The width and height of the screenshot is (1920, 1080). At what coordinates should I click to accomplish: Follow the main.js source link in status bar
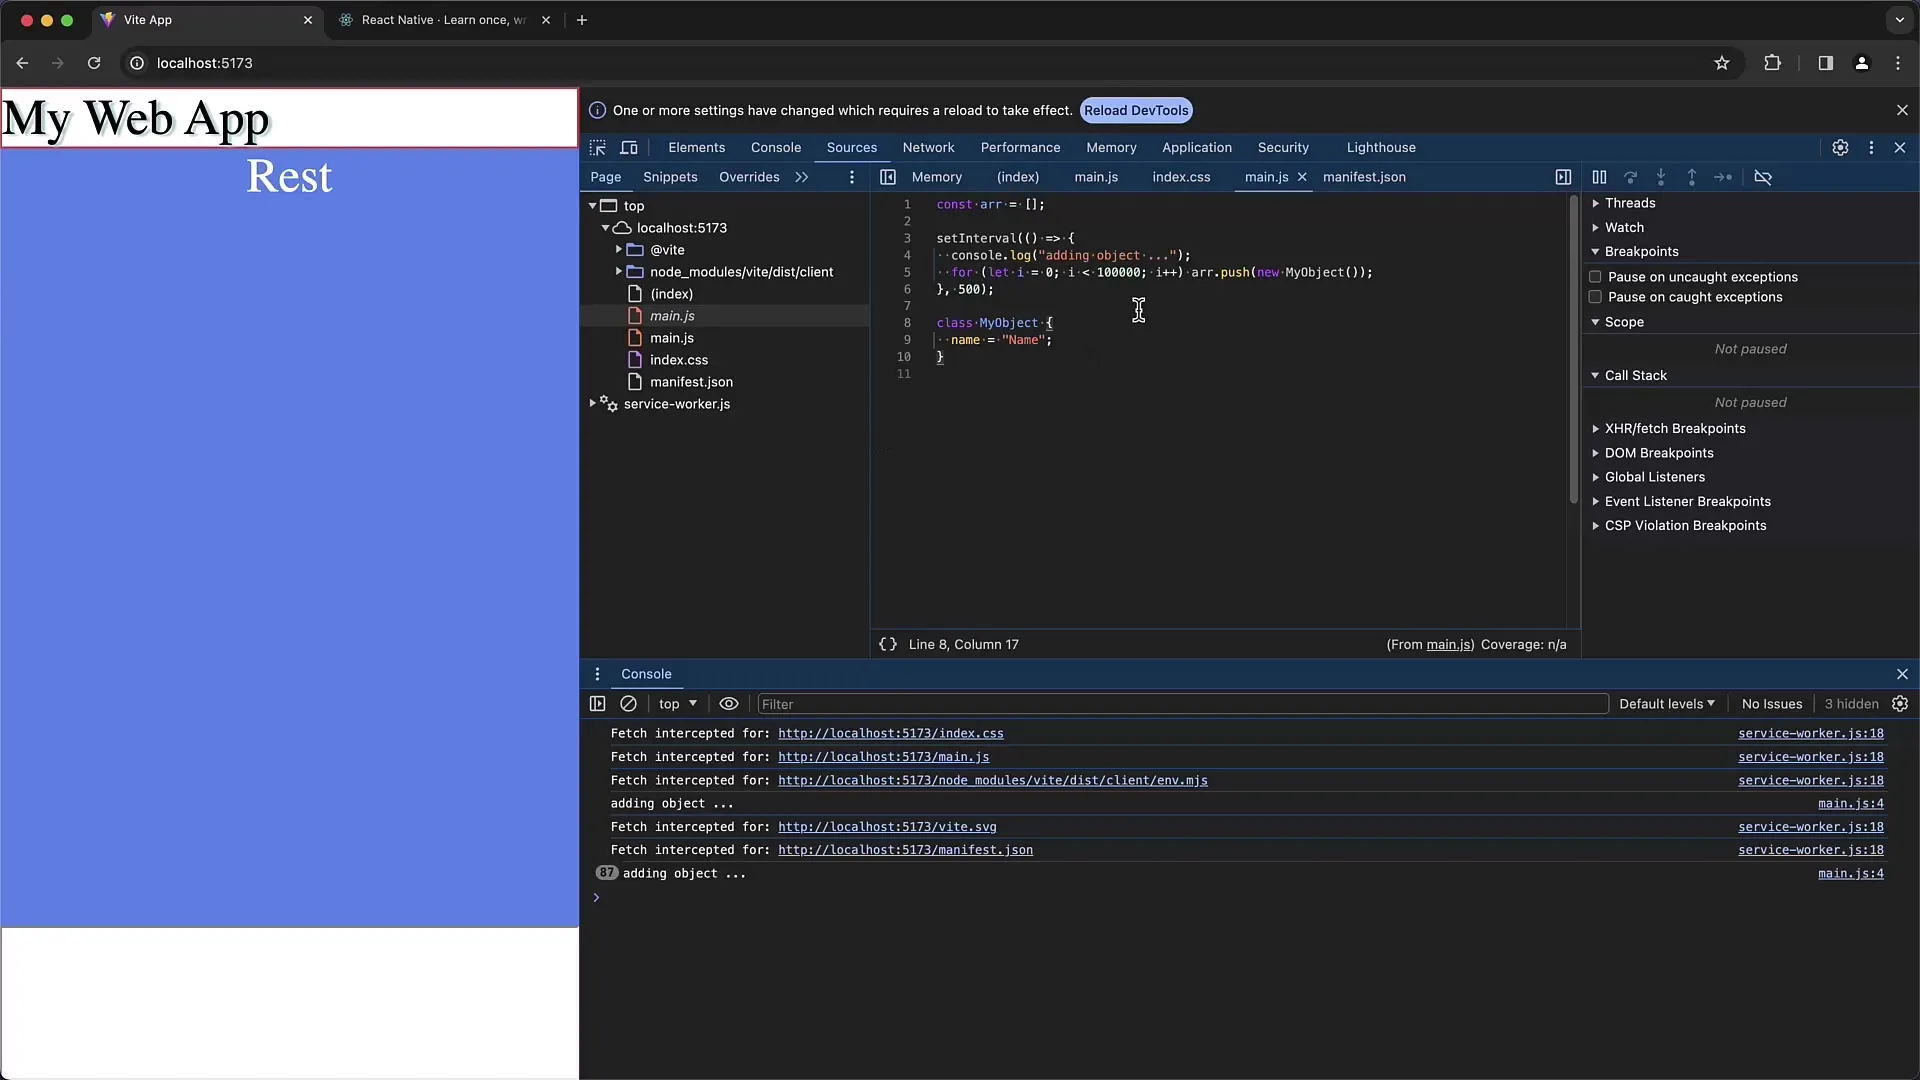(1448, 645)
